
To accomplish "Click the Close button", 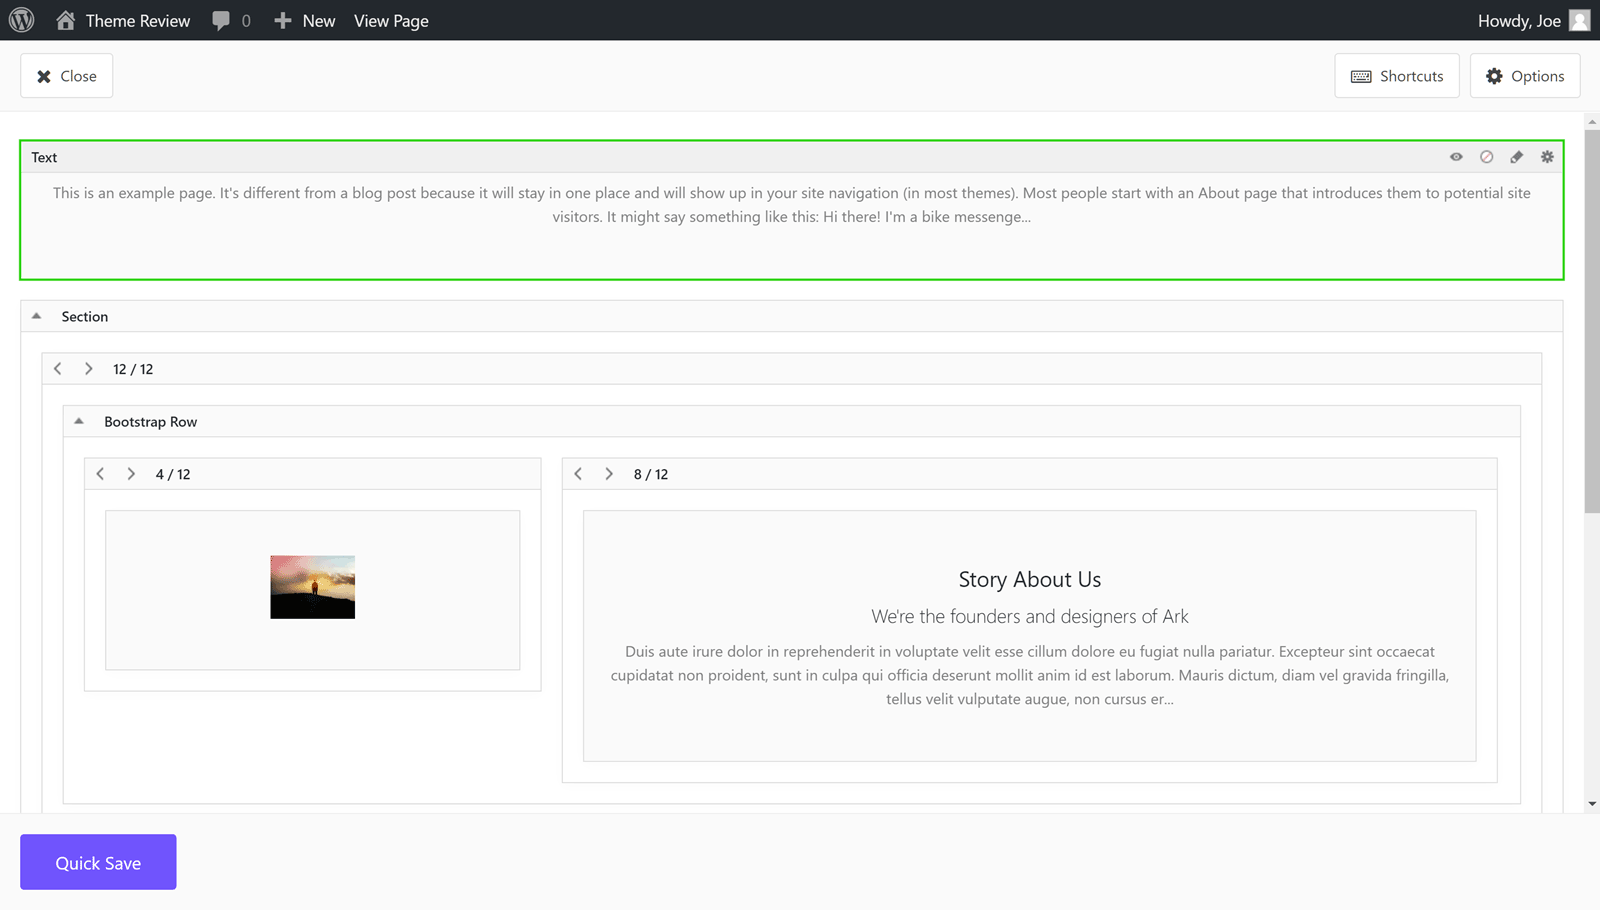I will click(x=67, y=76).
